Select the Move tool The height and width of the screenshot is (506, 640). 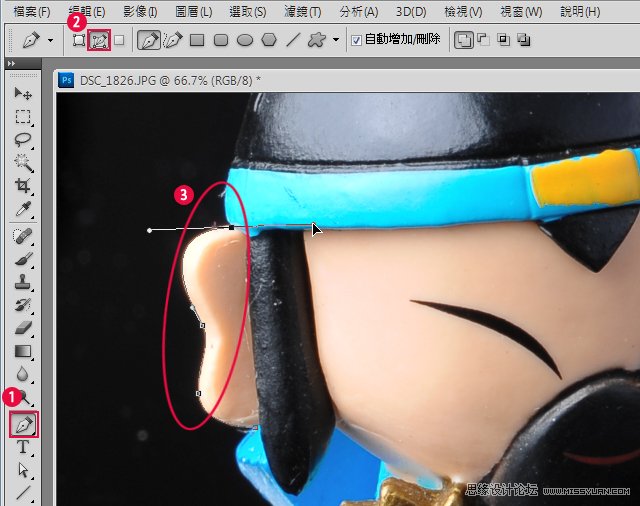tap(23, 93)
